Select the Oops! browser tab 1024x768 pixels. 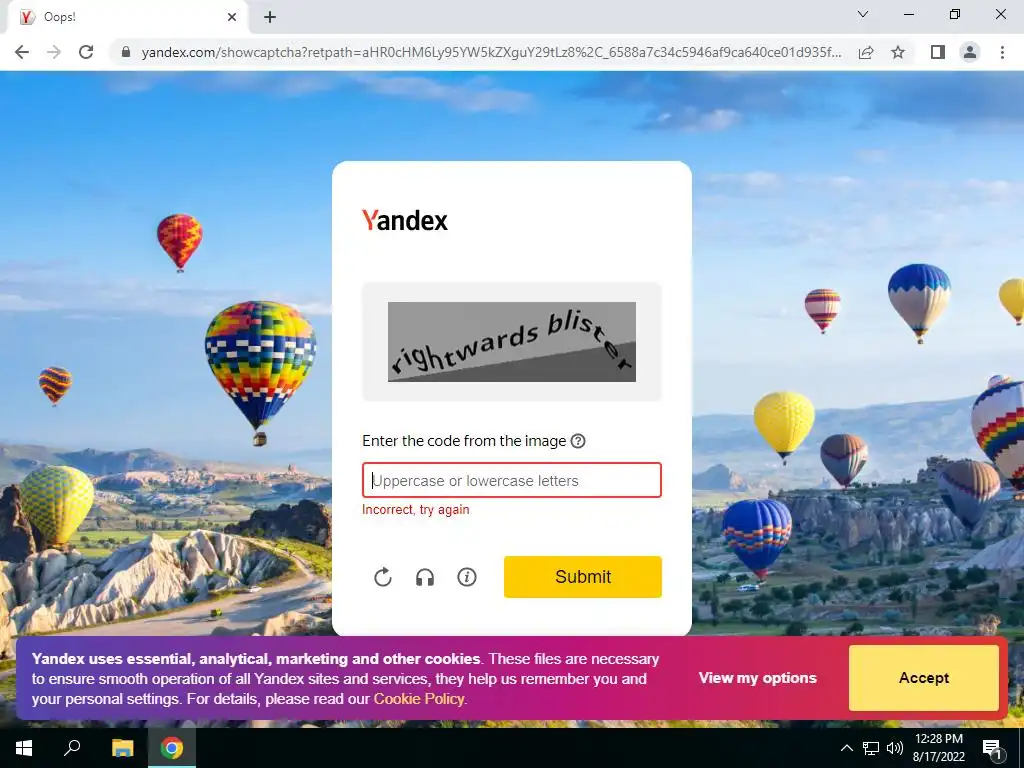127,17
